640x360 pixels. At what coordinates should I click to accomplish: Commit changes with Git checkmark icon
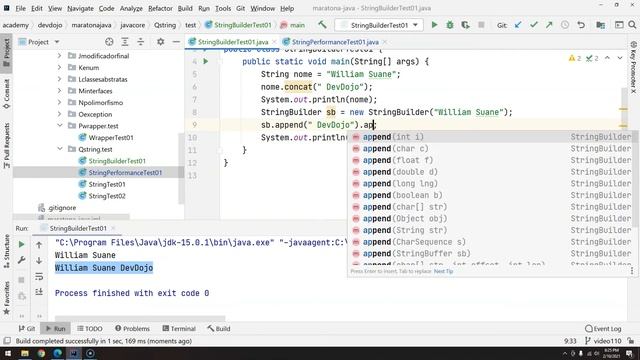pyautogui.click(x=533, y=25)
